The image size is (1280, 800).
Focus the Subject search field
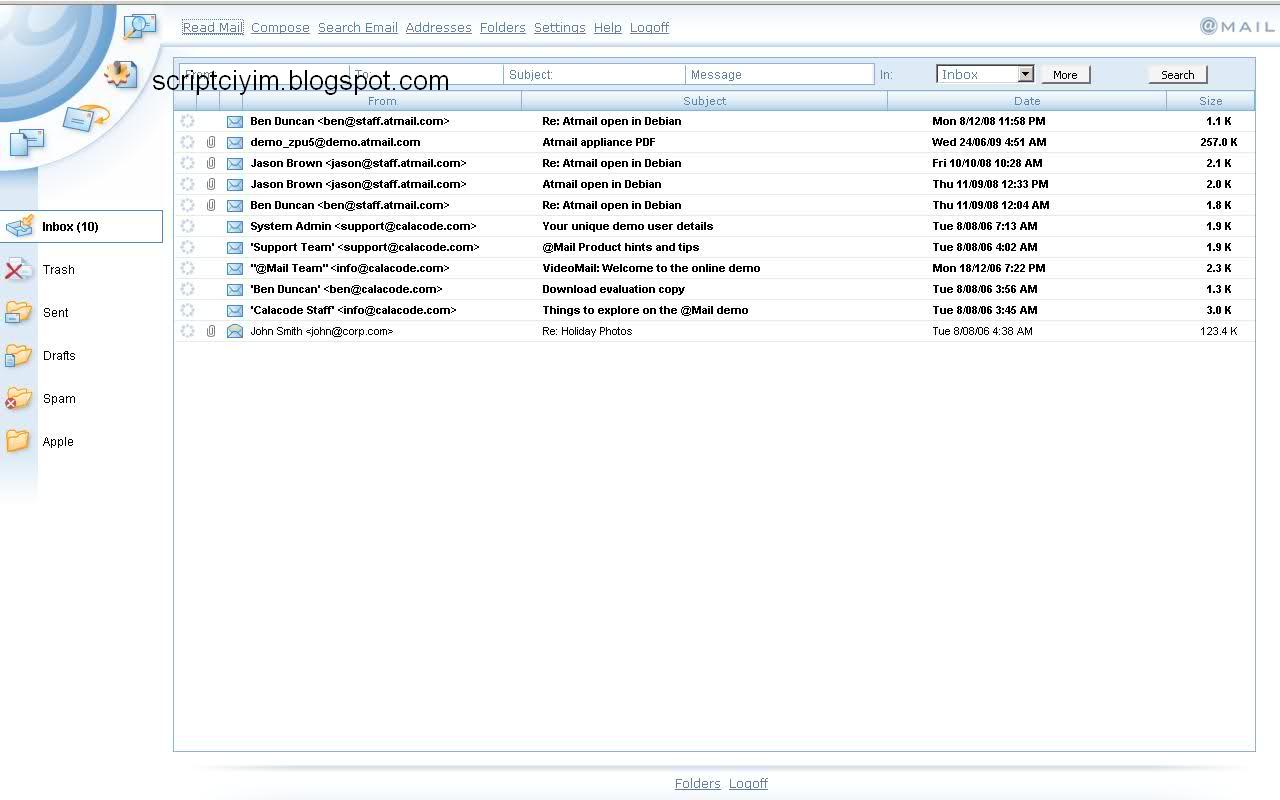coord(594,75)
